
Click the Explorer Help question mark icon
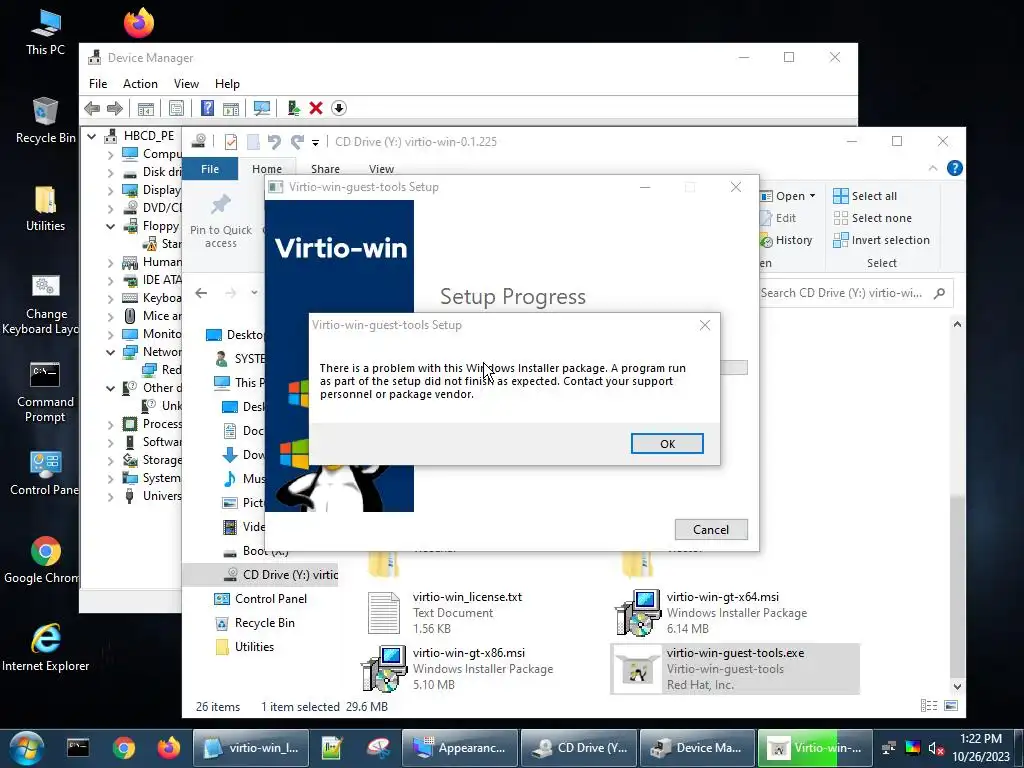954,168
